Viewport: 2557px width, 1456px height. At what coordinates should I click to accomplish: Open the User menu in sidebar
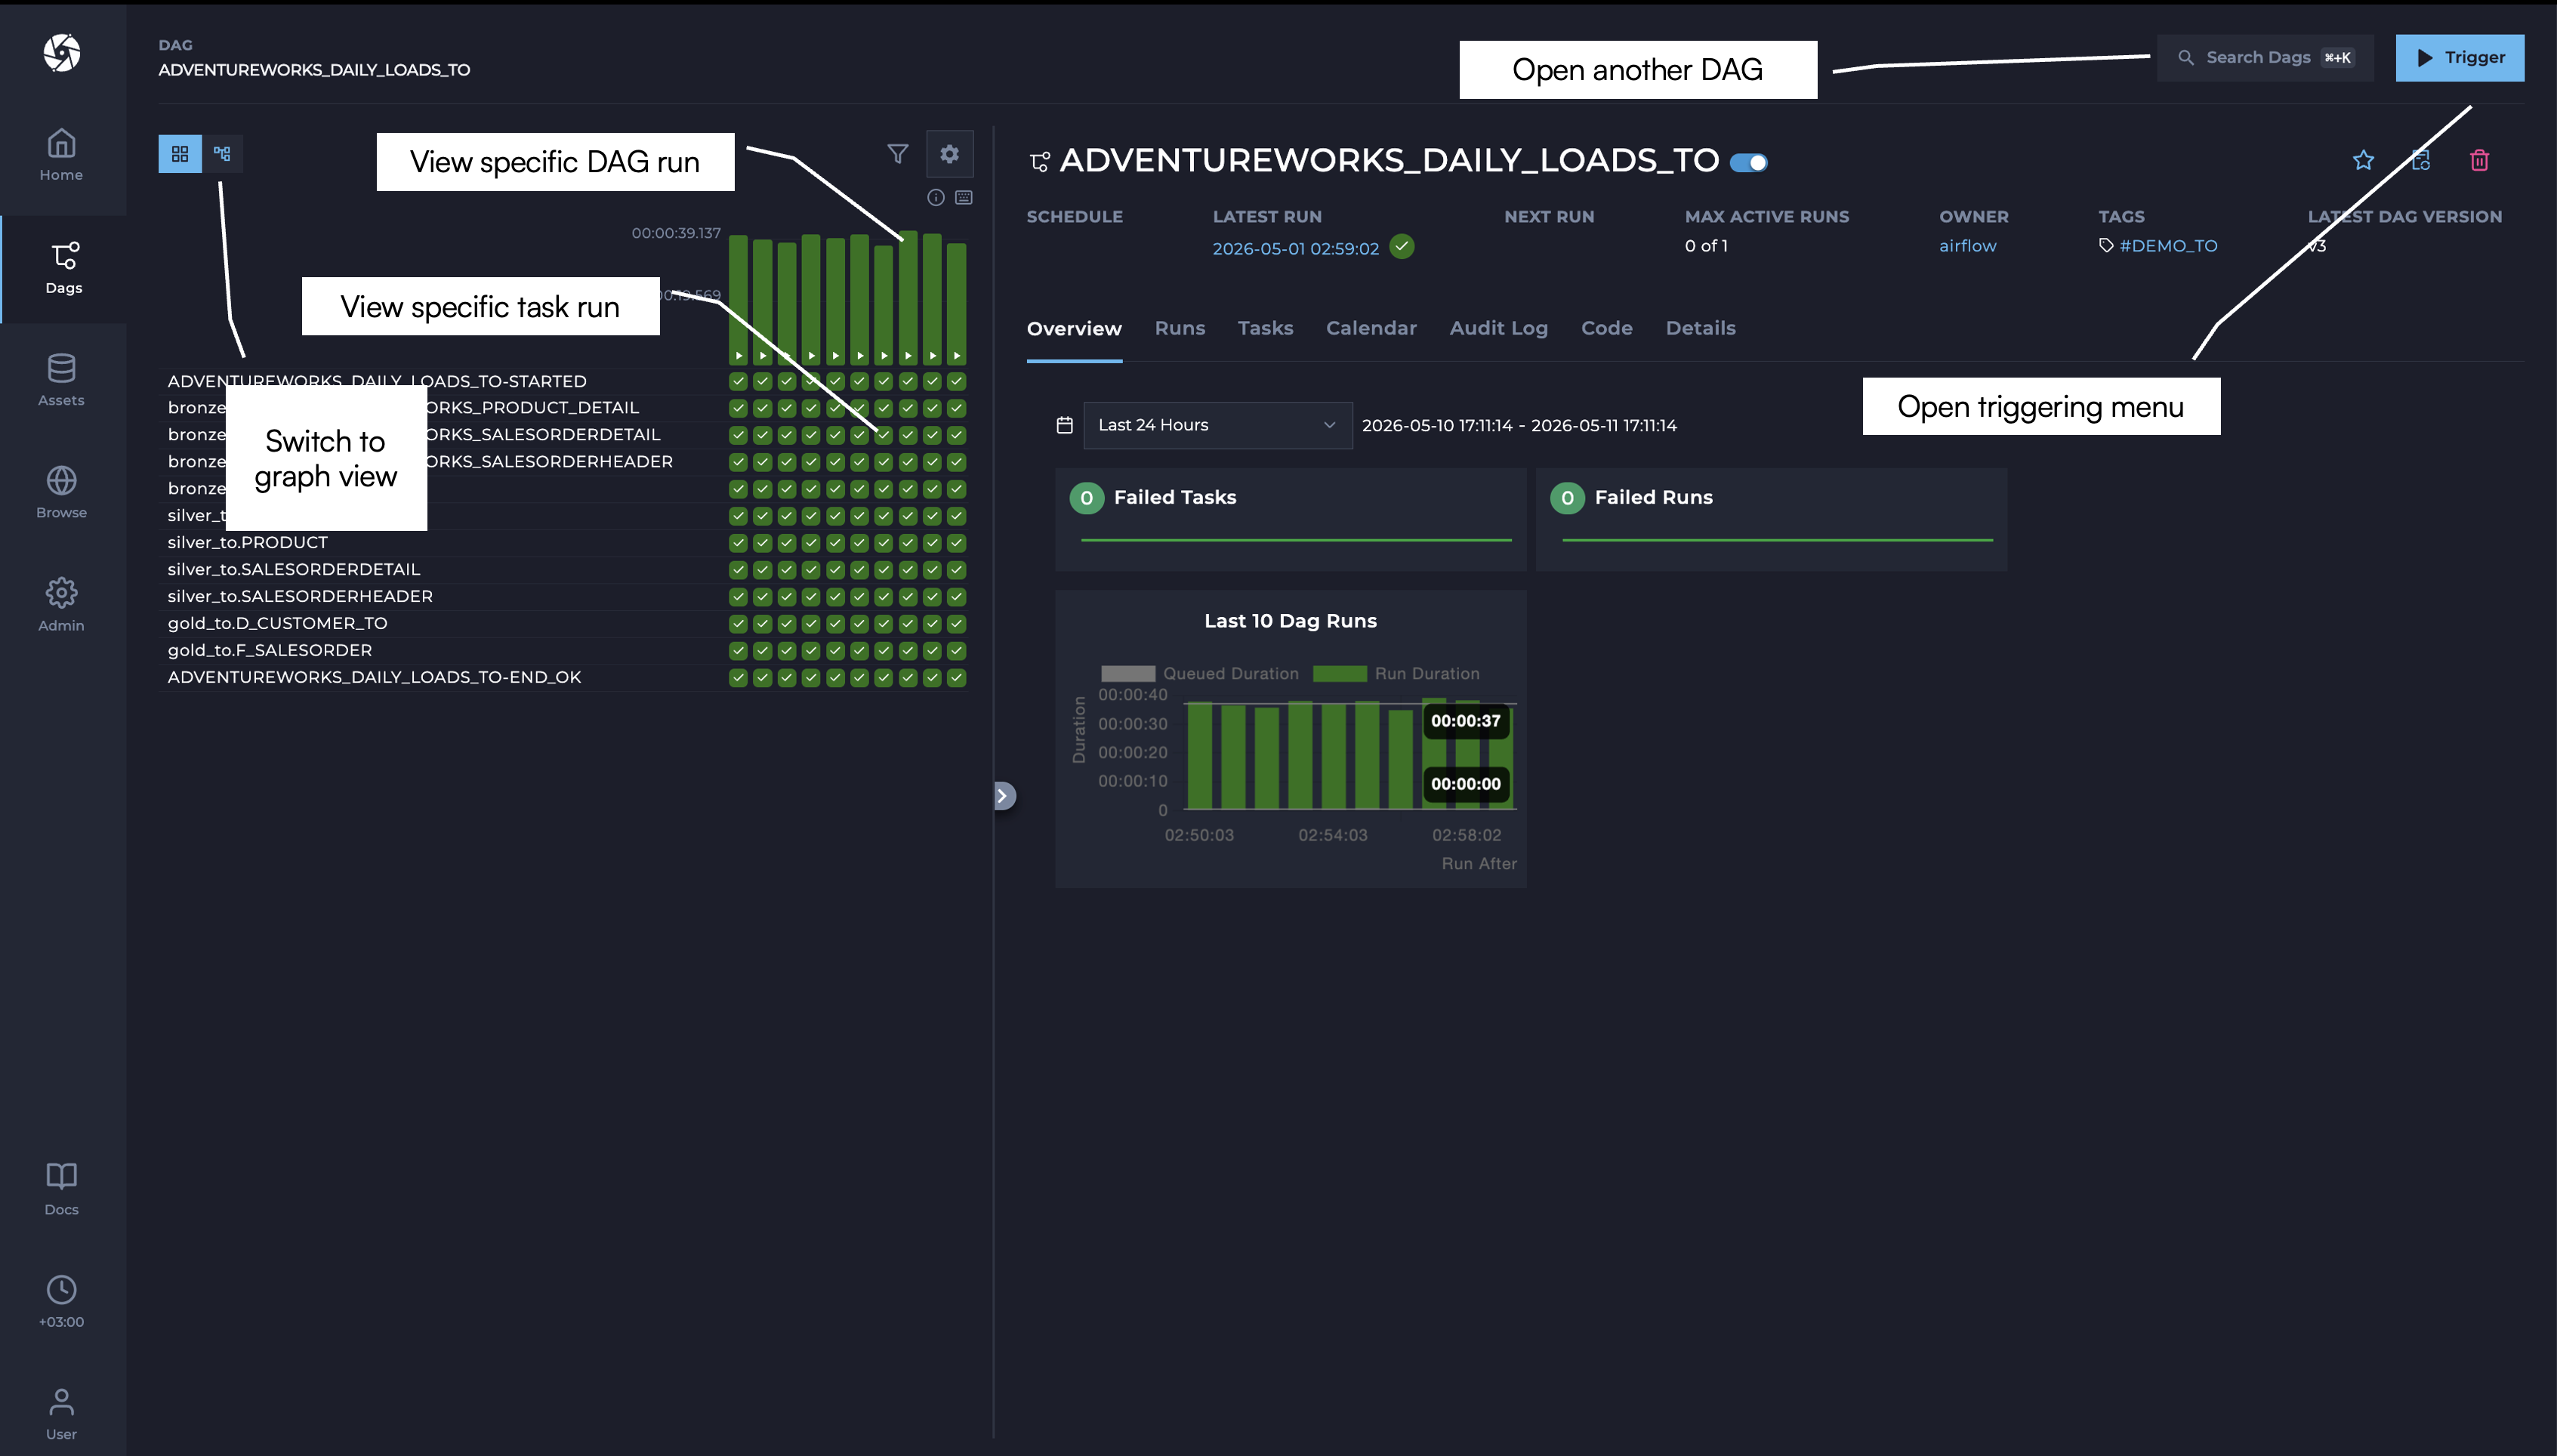[61, 1414]
